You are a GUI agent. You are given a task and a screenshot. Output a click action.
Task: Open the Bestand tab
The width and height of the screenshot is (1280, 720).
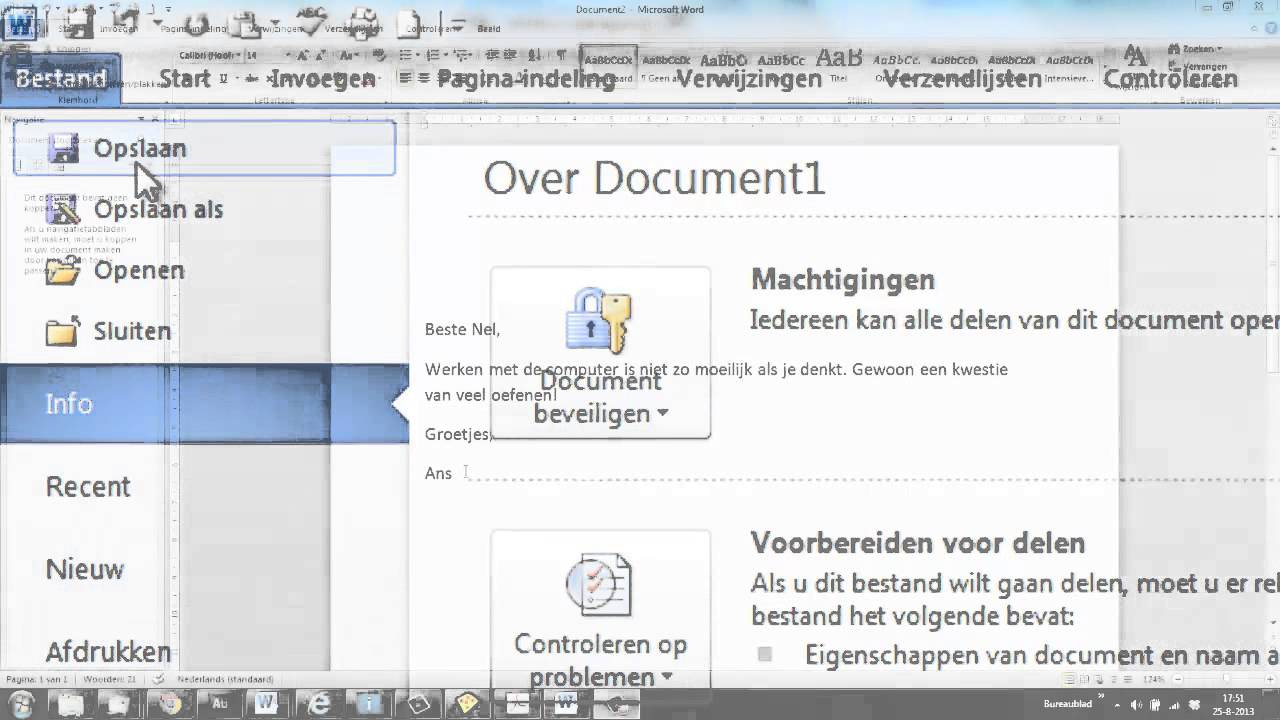coord(61,78)
